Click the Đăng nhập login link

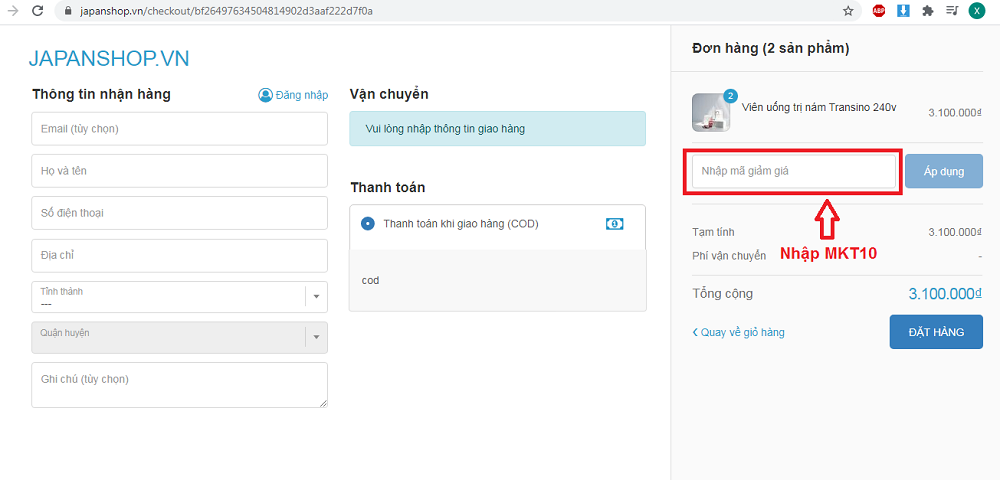[293, 95]
